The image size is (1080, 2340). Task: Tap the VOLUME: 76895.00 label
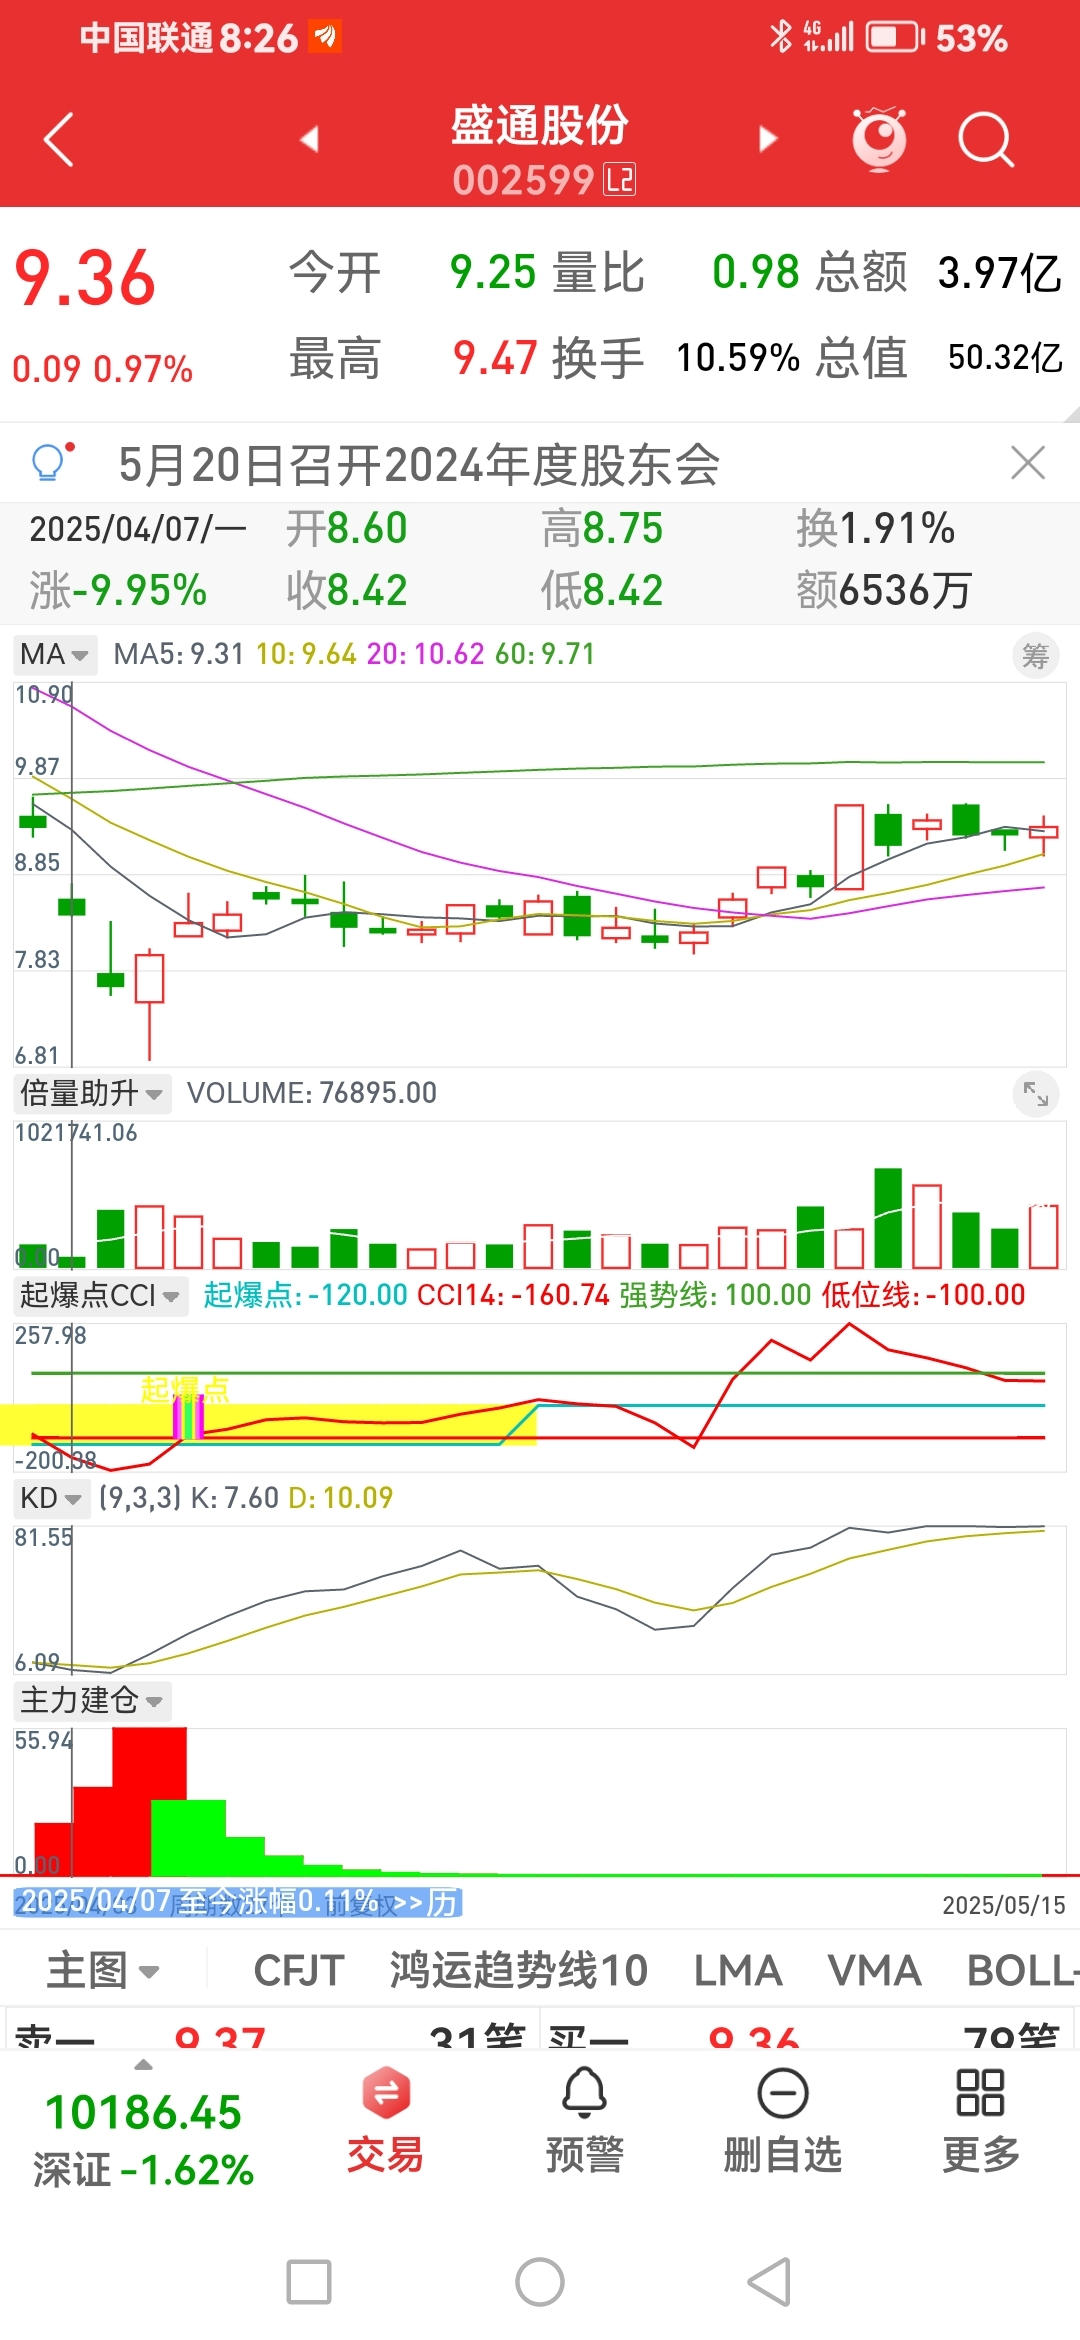(x=312, y=1093)
